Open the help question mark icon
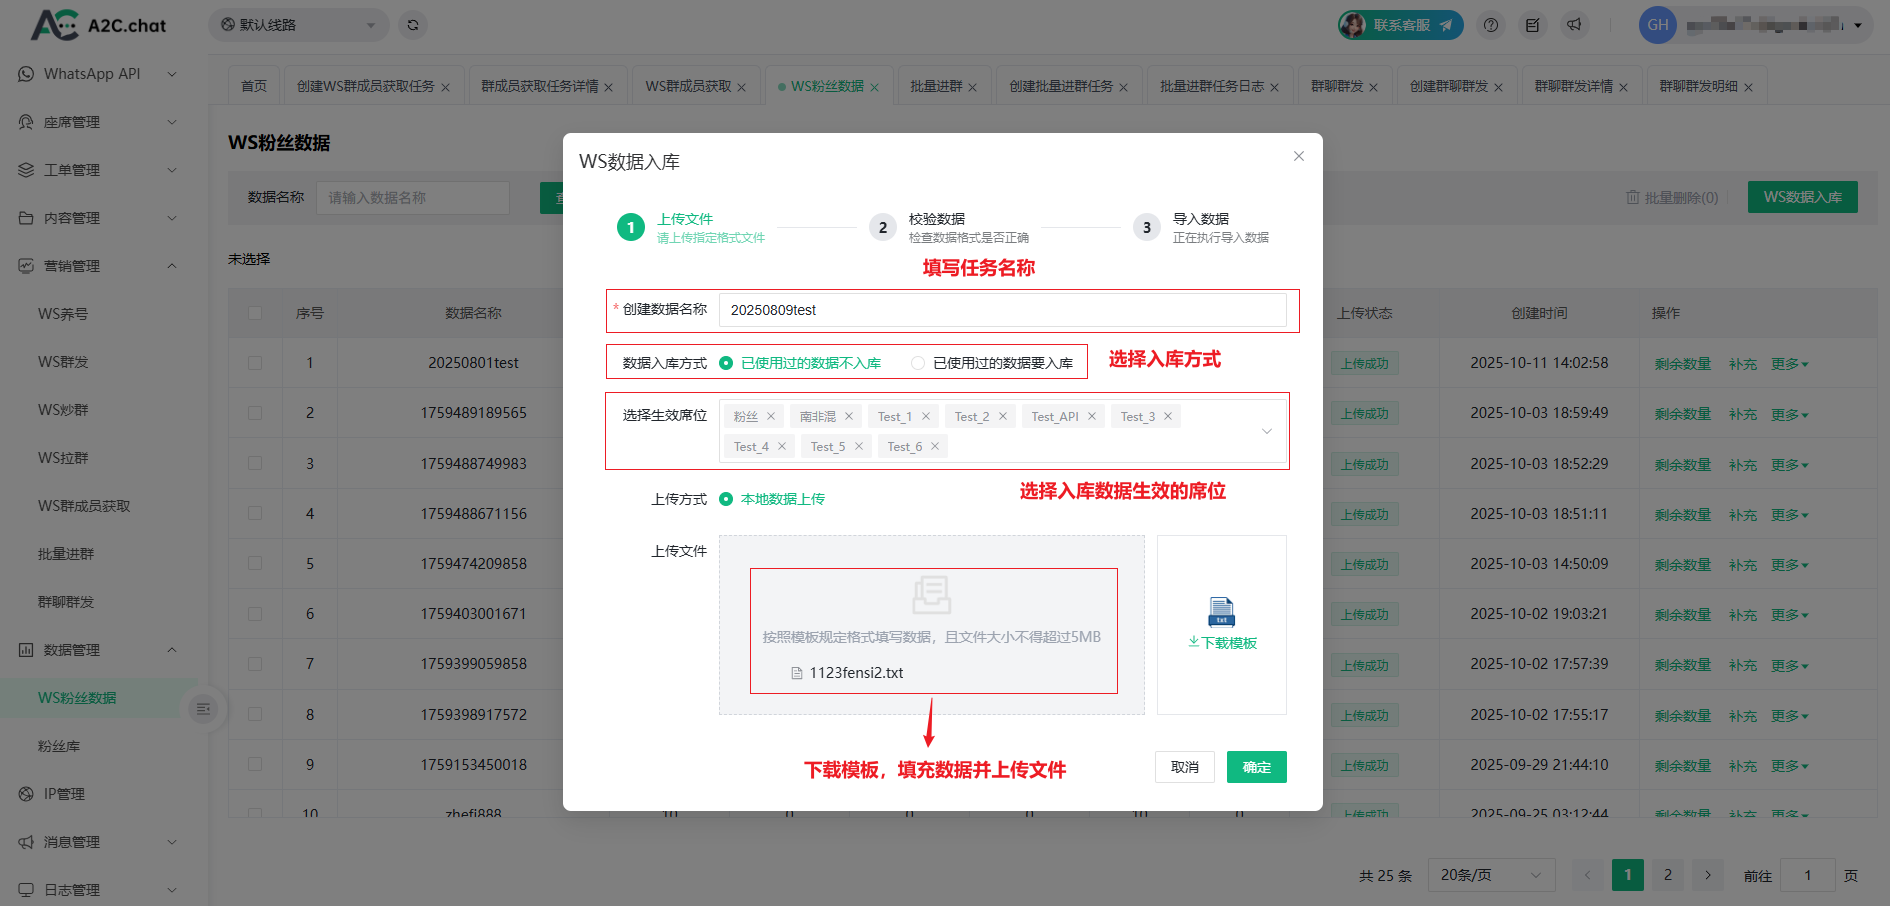 (1491, 25)
